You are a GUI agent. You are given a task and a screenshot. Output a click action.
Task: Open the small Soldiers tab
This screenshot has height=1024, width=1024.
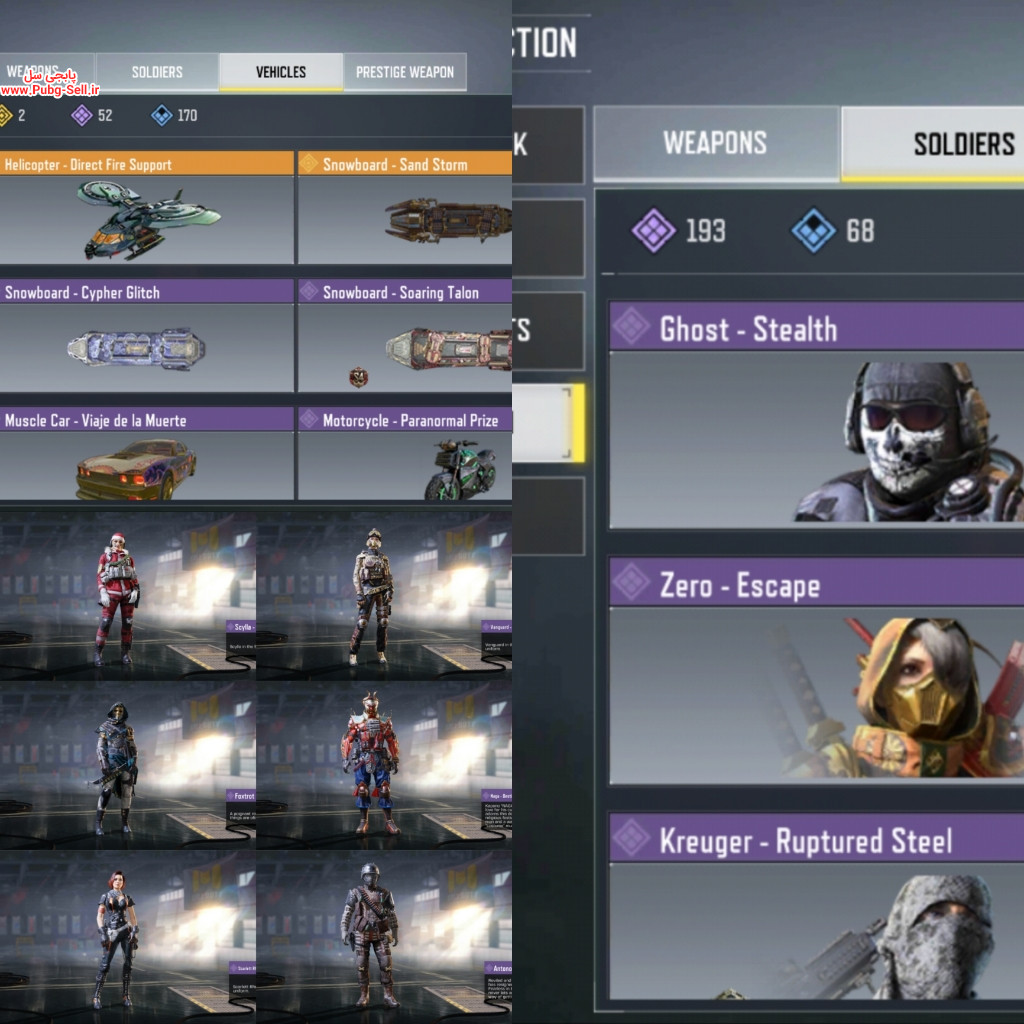pos(157,72)
